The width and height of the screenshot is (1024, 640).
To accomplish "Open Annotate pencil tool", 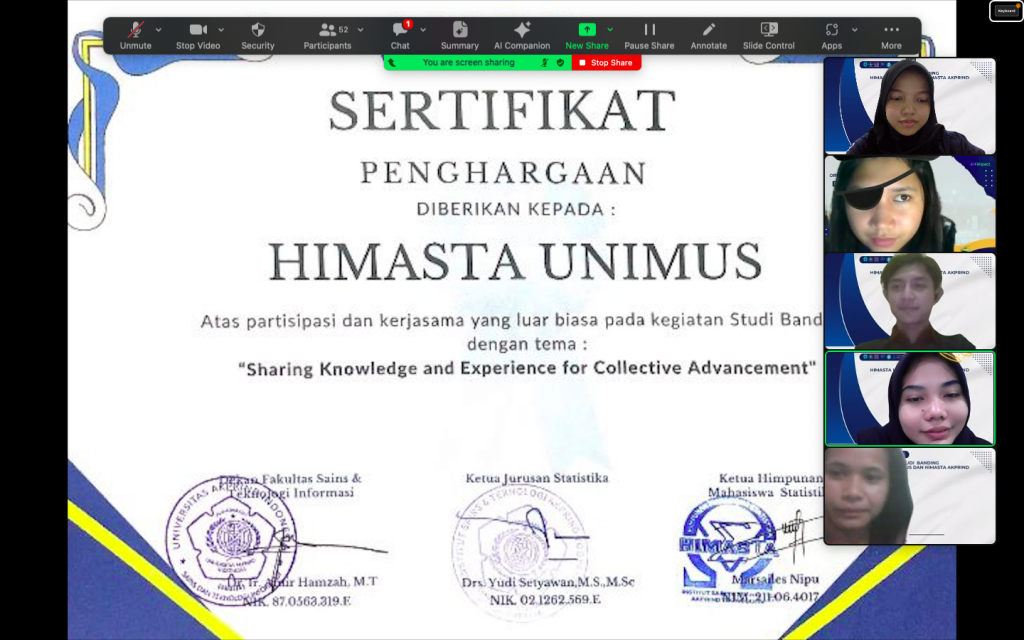I will (709, 35).
